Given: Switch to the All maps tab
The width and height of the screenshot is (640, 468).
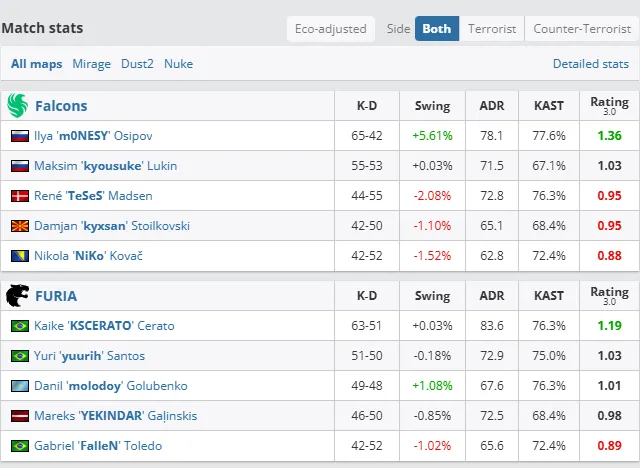Looking at the screenshot, I should coord(36,64).
